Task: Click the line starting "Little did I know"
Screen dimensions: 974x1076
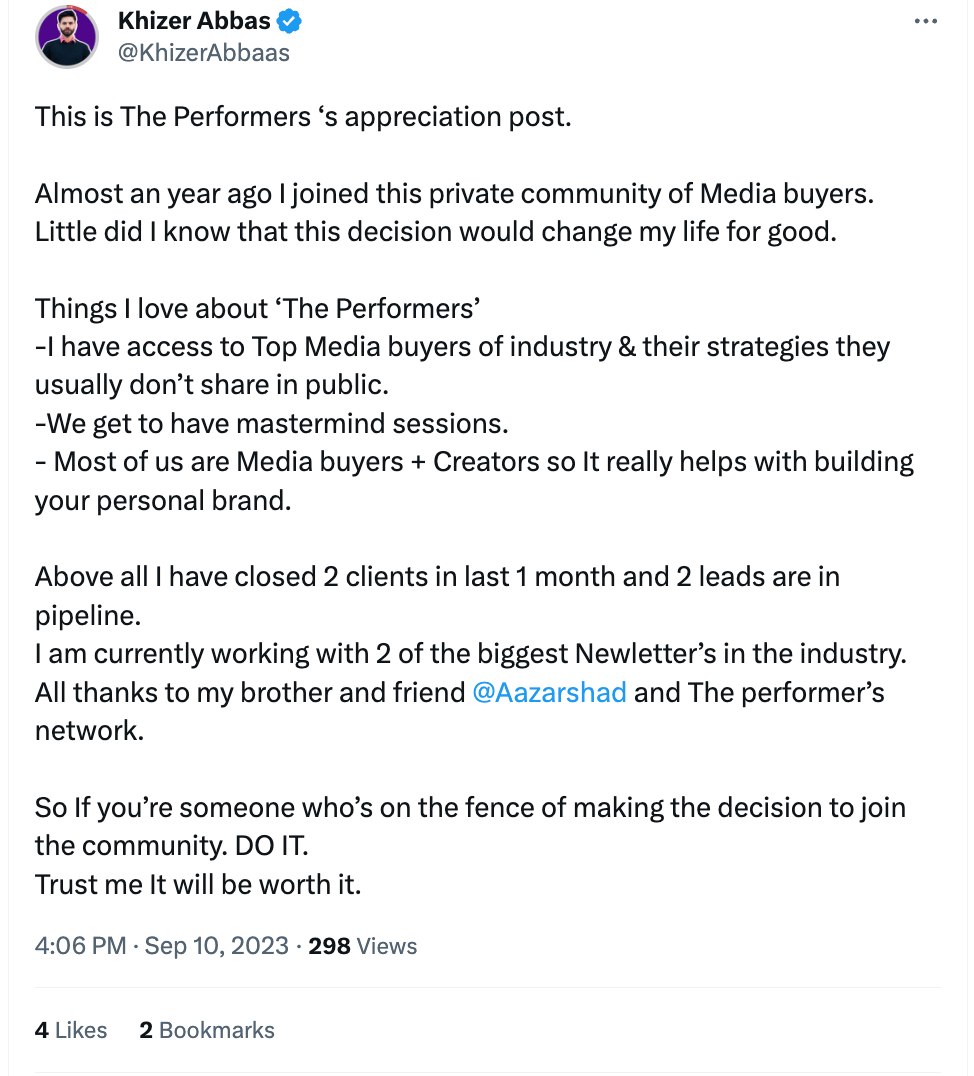Action: pyautogui.click(x=432, y=231)
